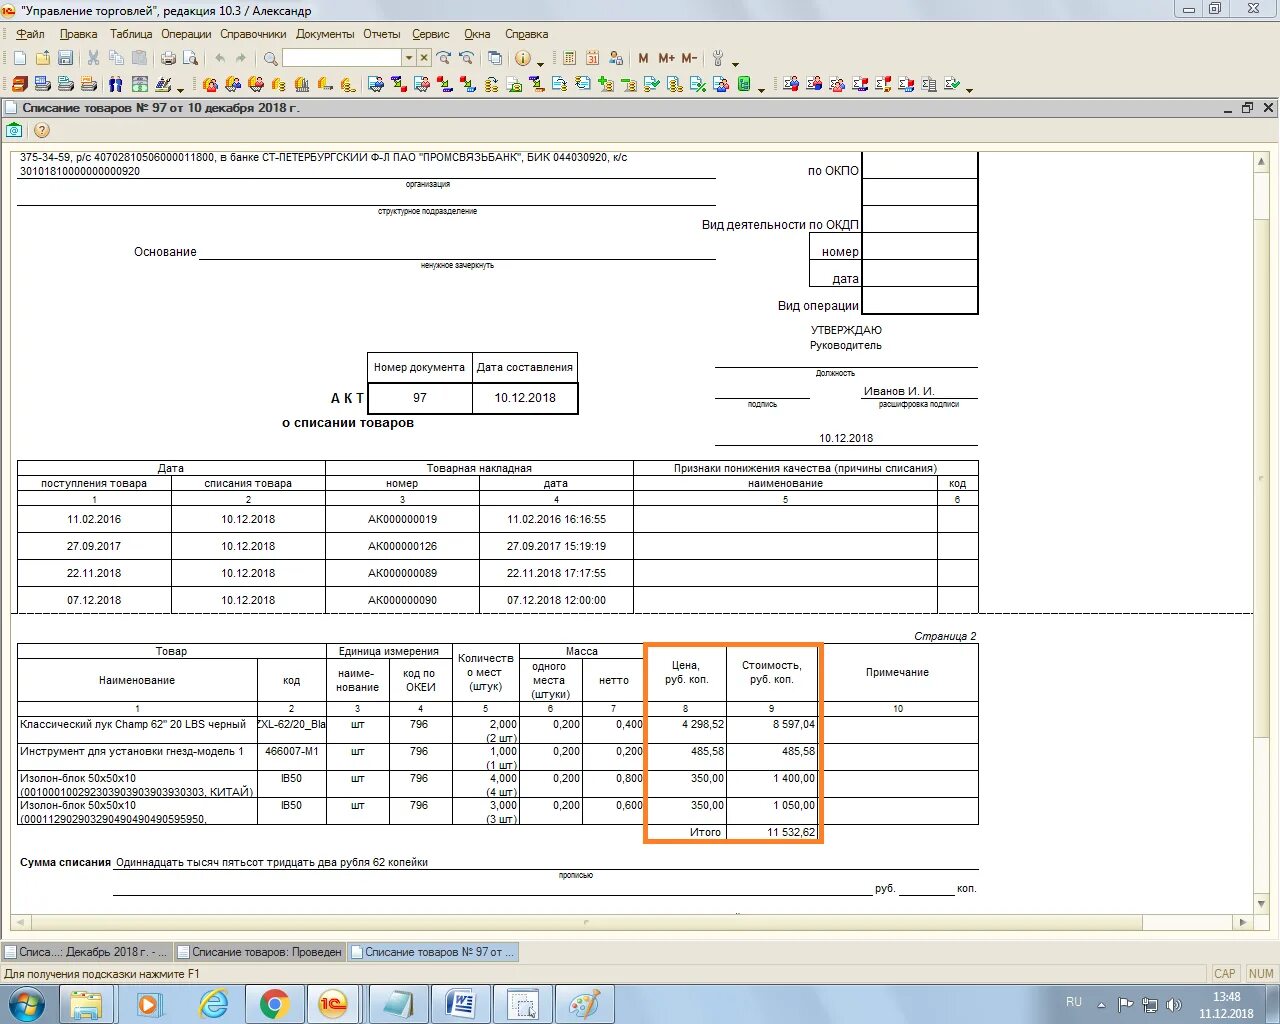Click the green @ send icon in document toolbar

click(x=14, y=130)
